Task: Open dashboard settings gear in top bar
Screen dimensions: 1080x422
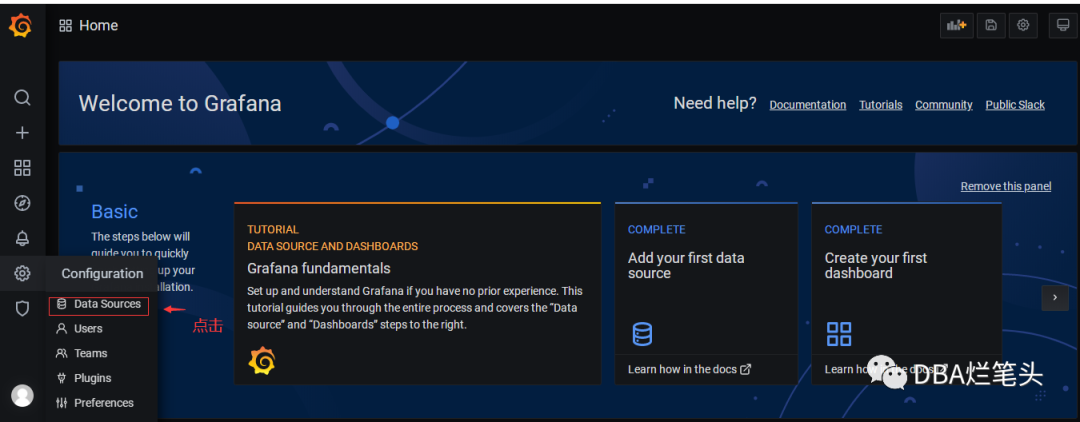Action: tap(1024, 25)
